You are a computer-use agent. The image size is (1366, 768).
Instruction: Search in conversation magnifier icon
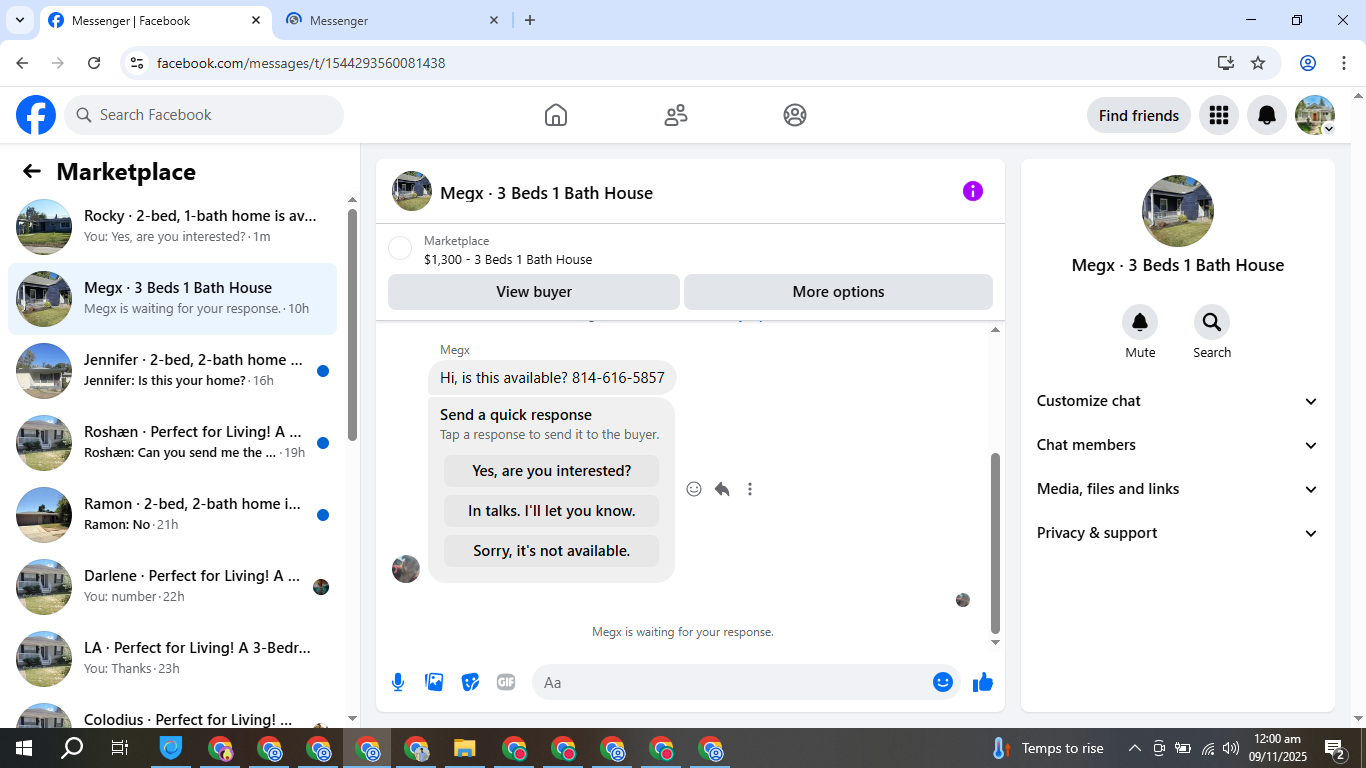pos(1212,322)
